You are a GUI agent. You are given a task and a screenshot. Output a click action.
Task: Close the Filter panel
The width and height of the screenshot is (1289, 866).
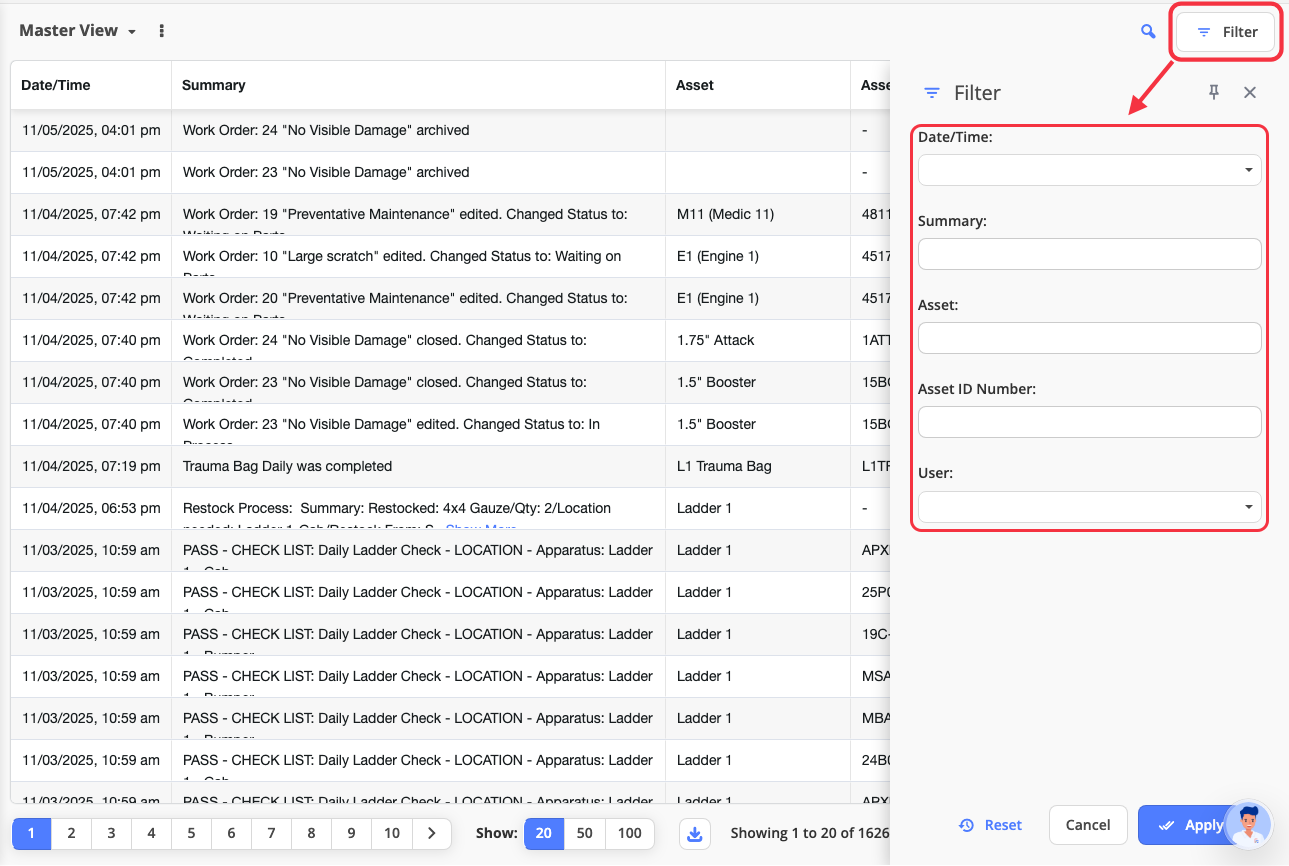click(1250, 92)
